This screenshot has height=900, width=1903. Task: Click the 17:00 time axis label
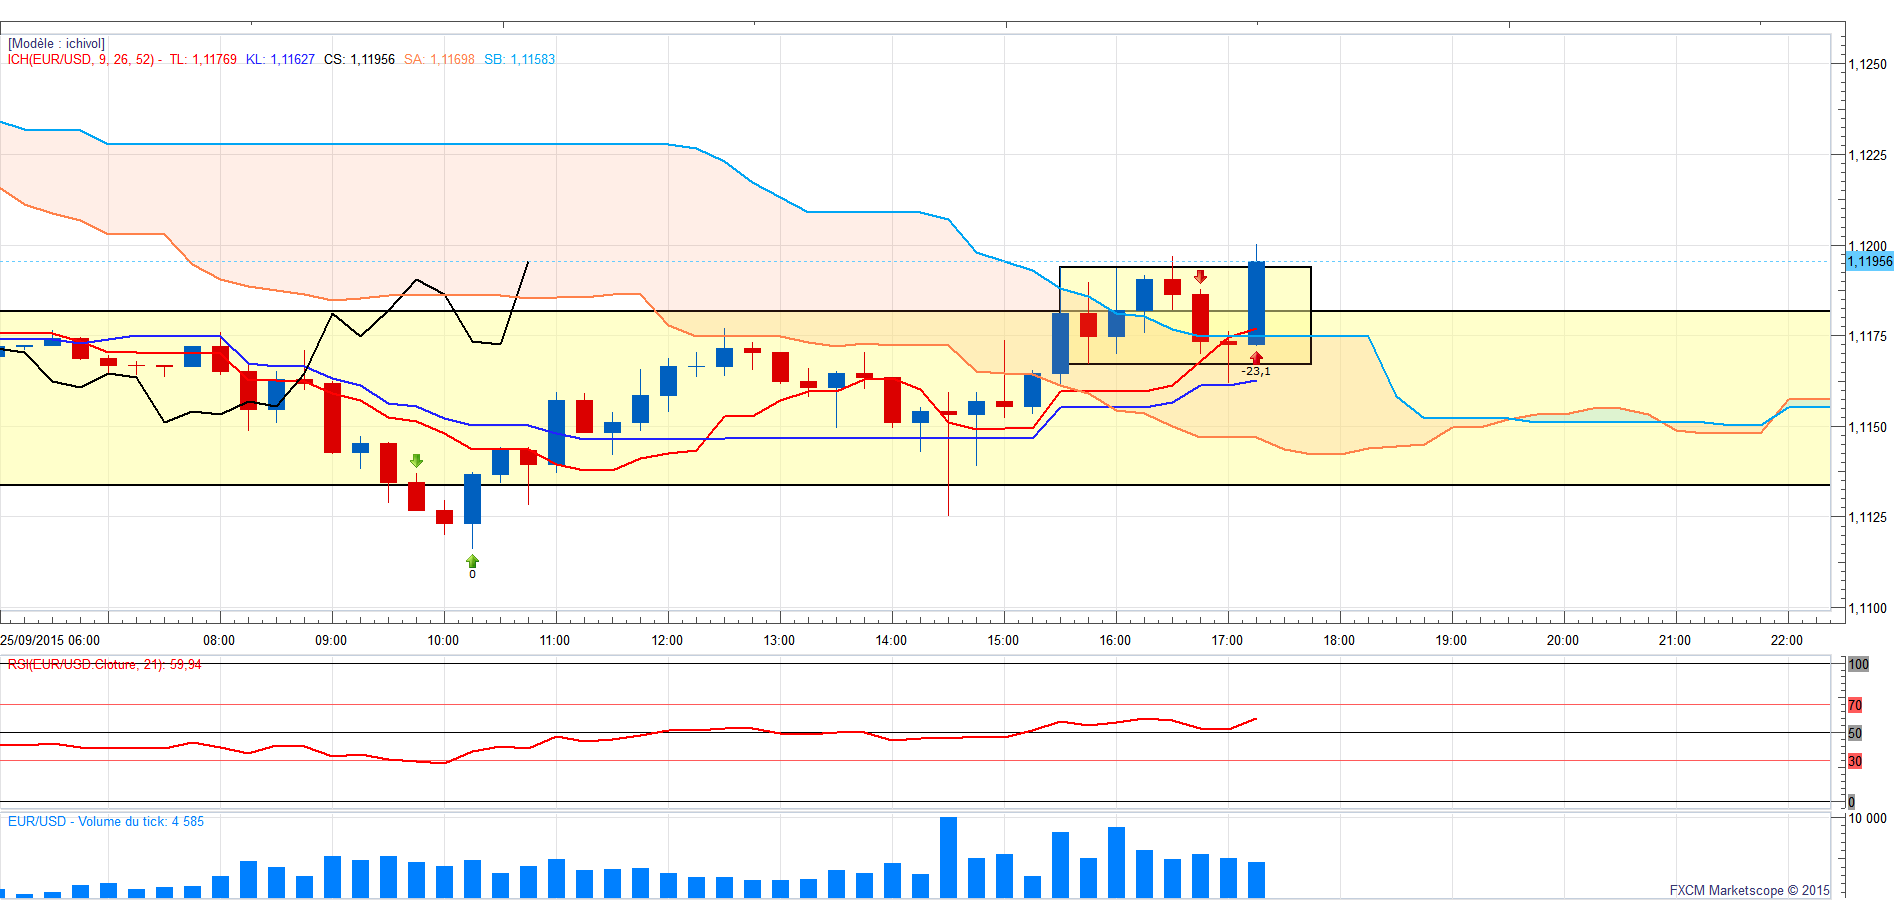pos(1227,640)
